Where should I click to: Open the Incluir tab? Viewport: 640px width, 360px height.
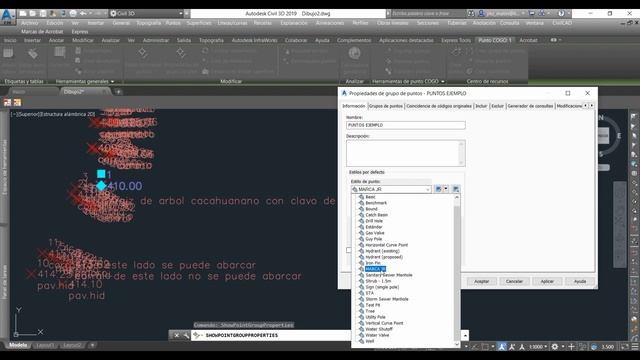tap(481, 106)
